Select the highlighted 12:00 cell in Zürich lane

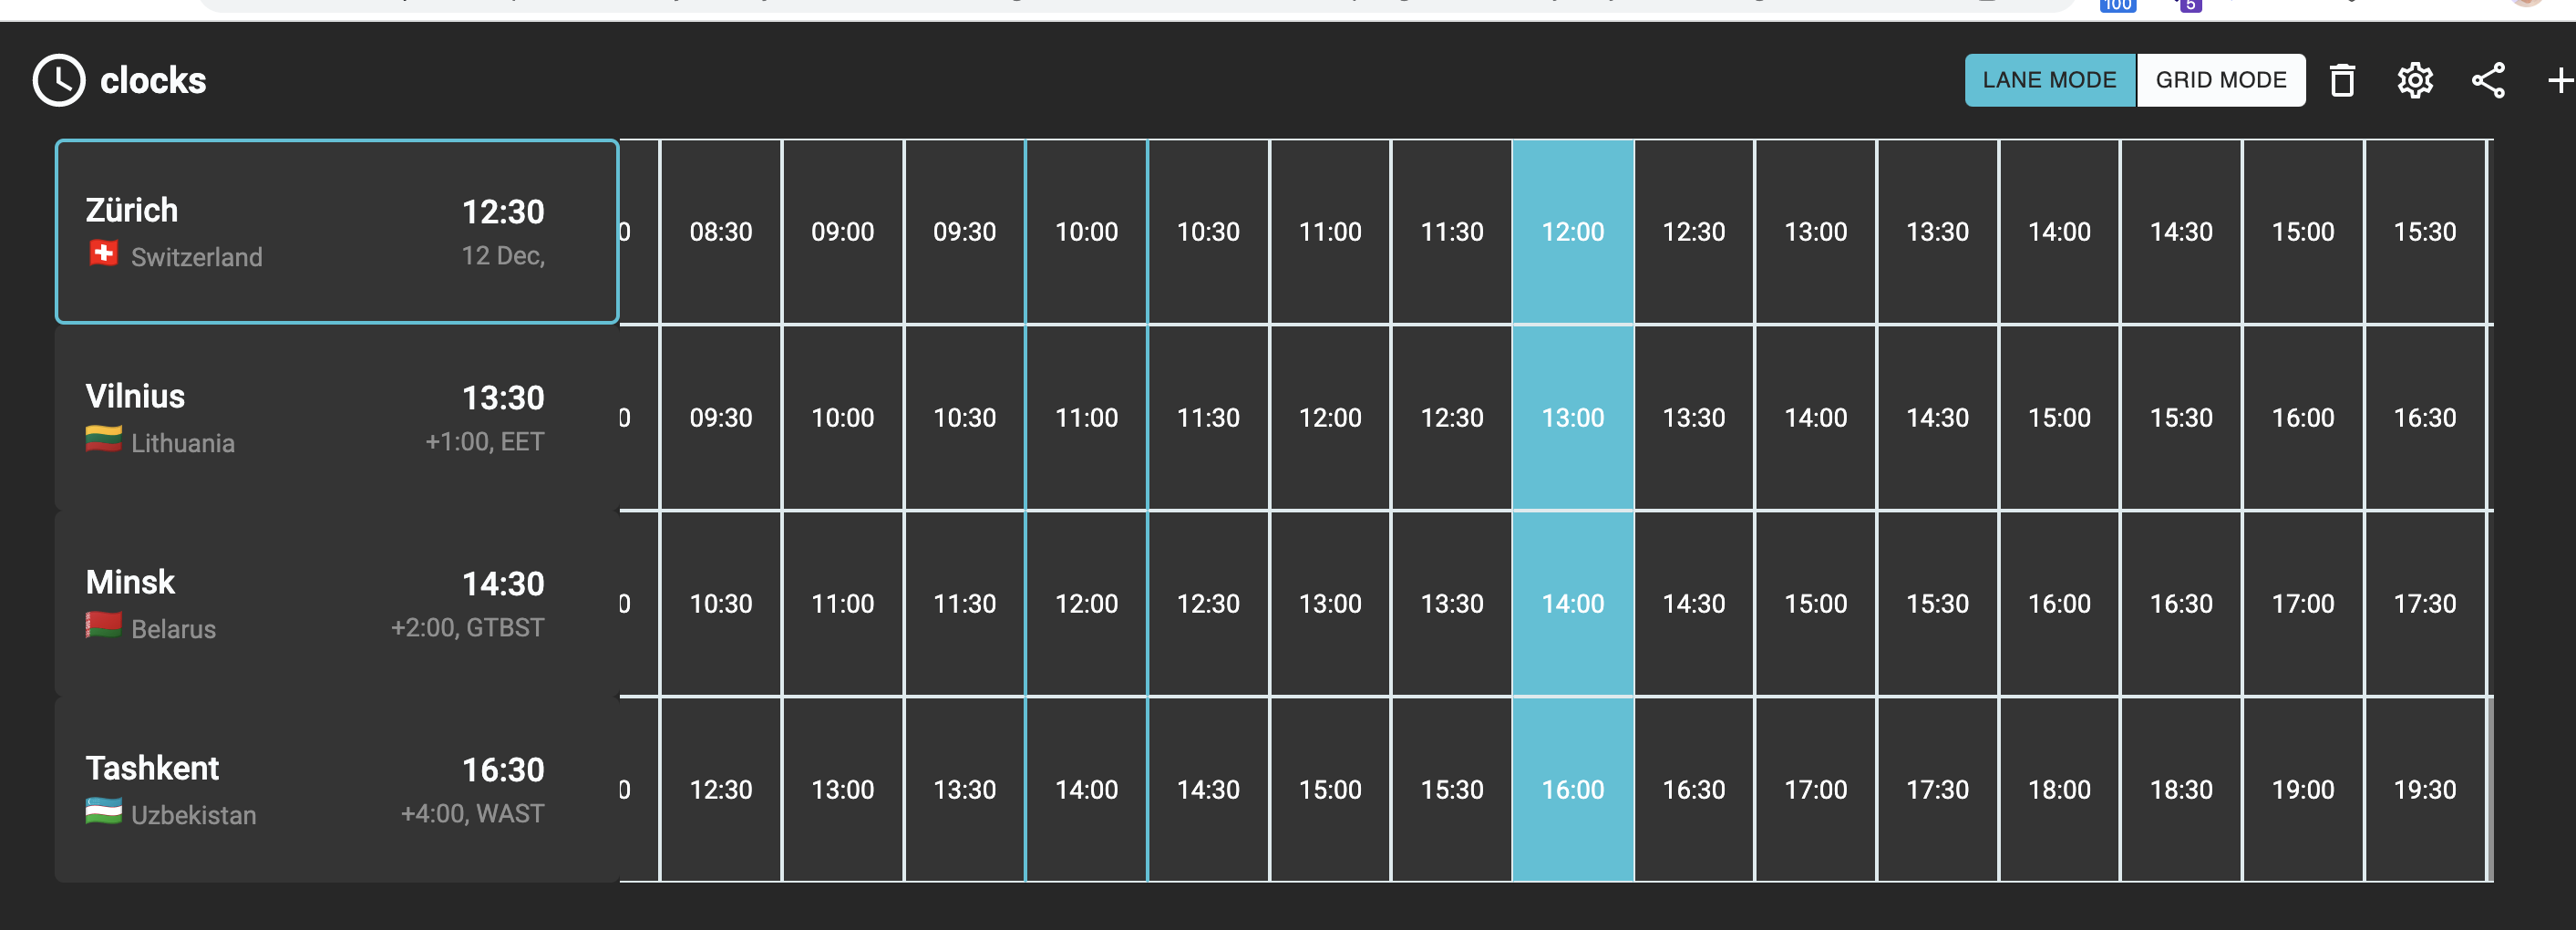1573,231
